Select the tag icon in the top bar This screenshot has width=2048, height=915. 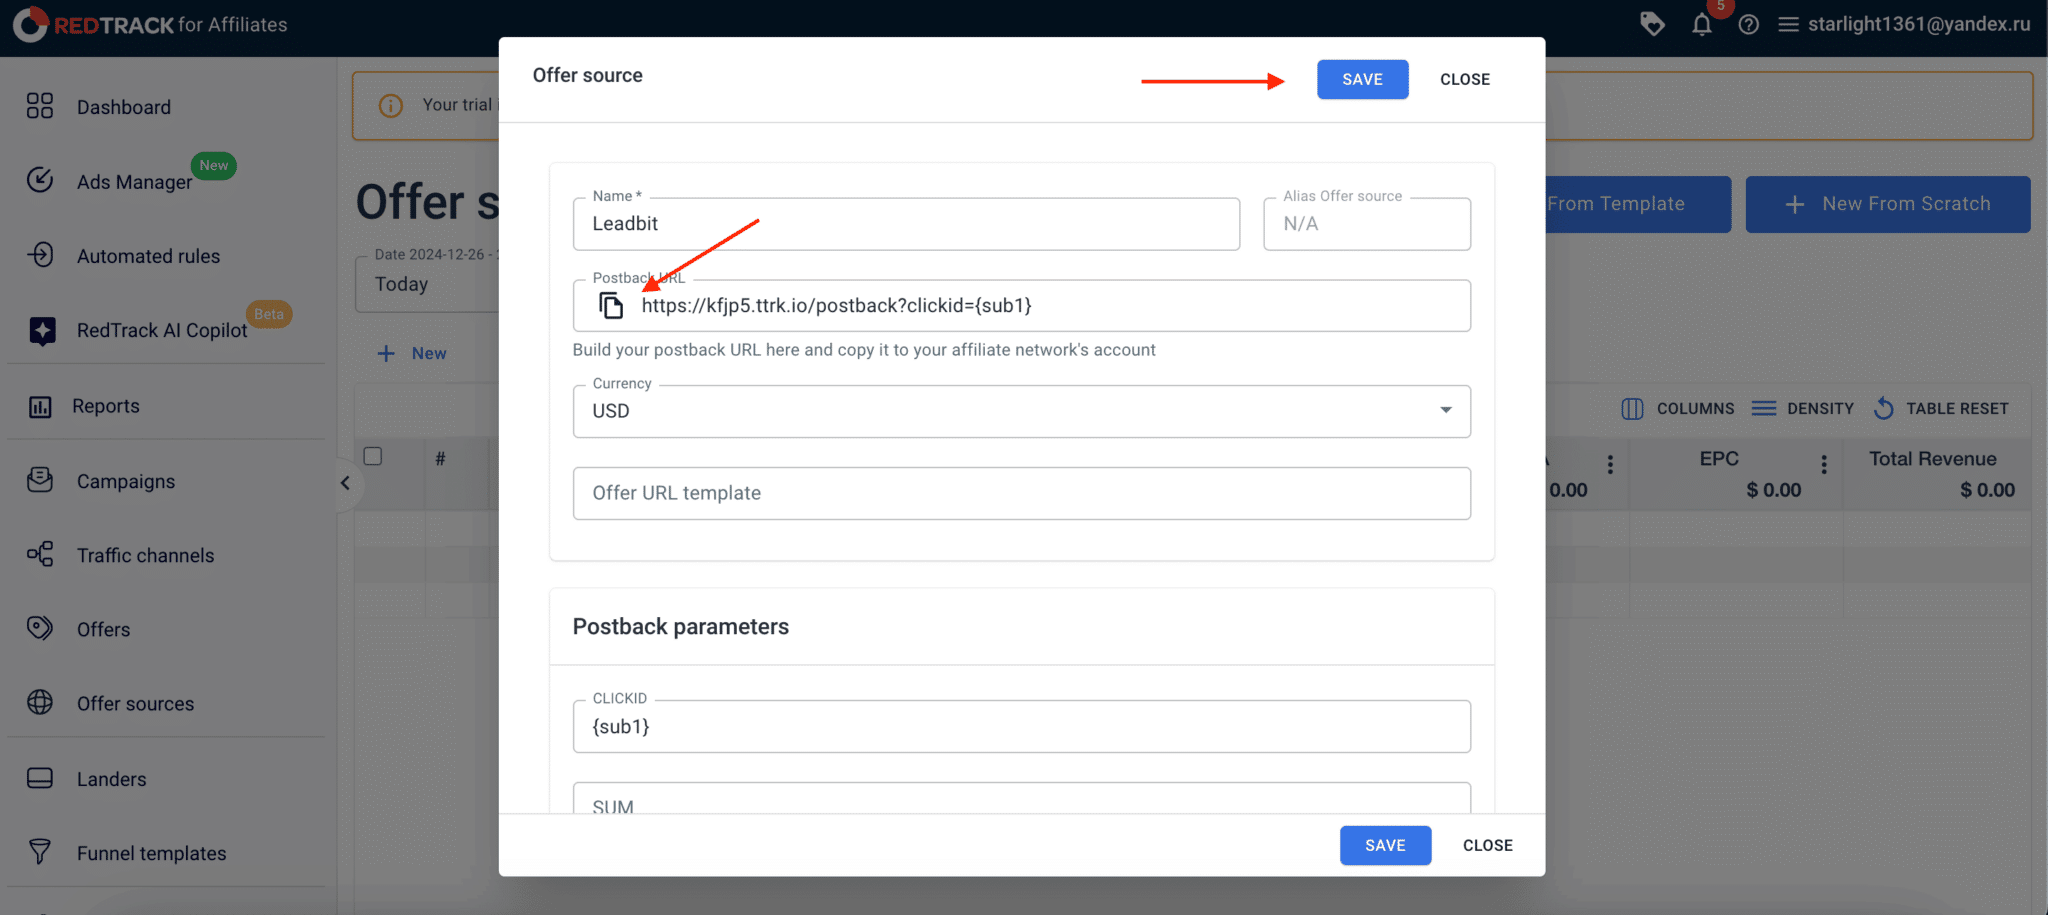1652,24
